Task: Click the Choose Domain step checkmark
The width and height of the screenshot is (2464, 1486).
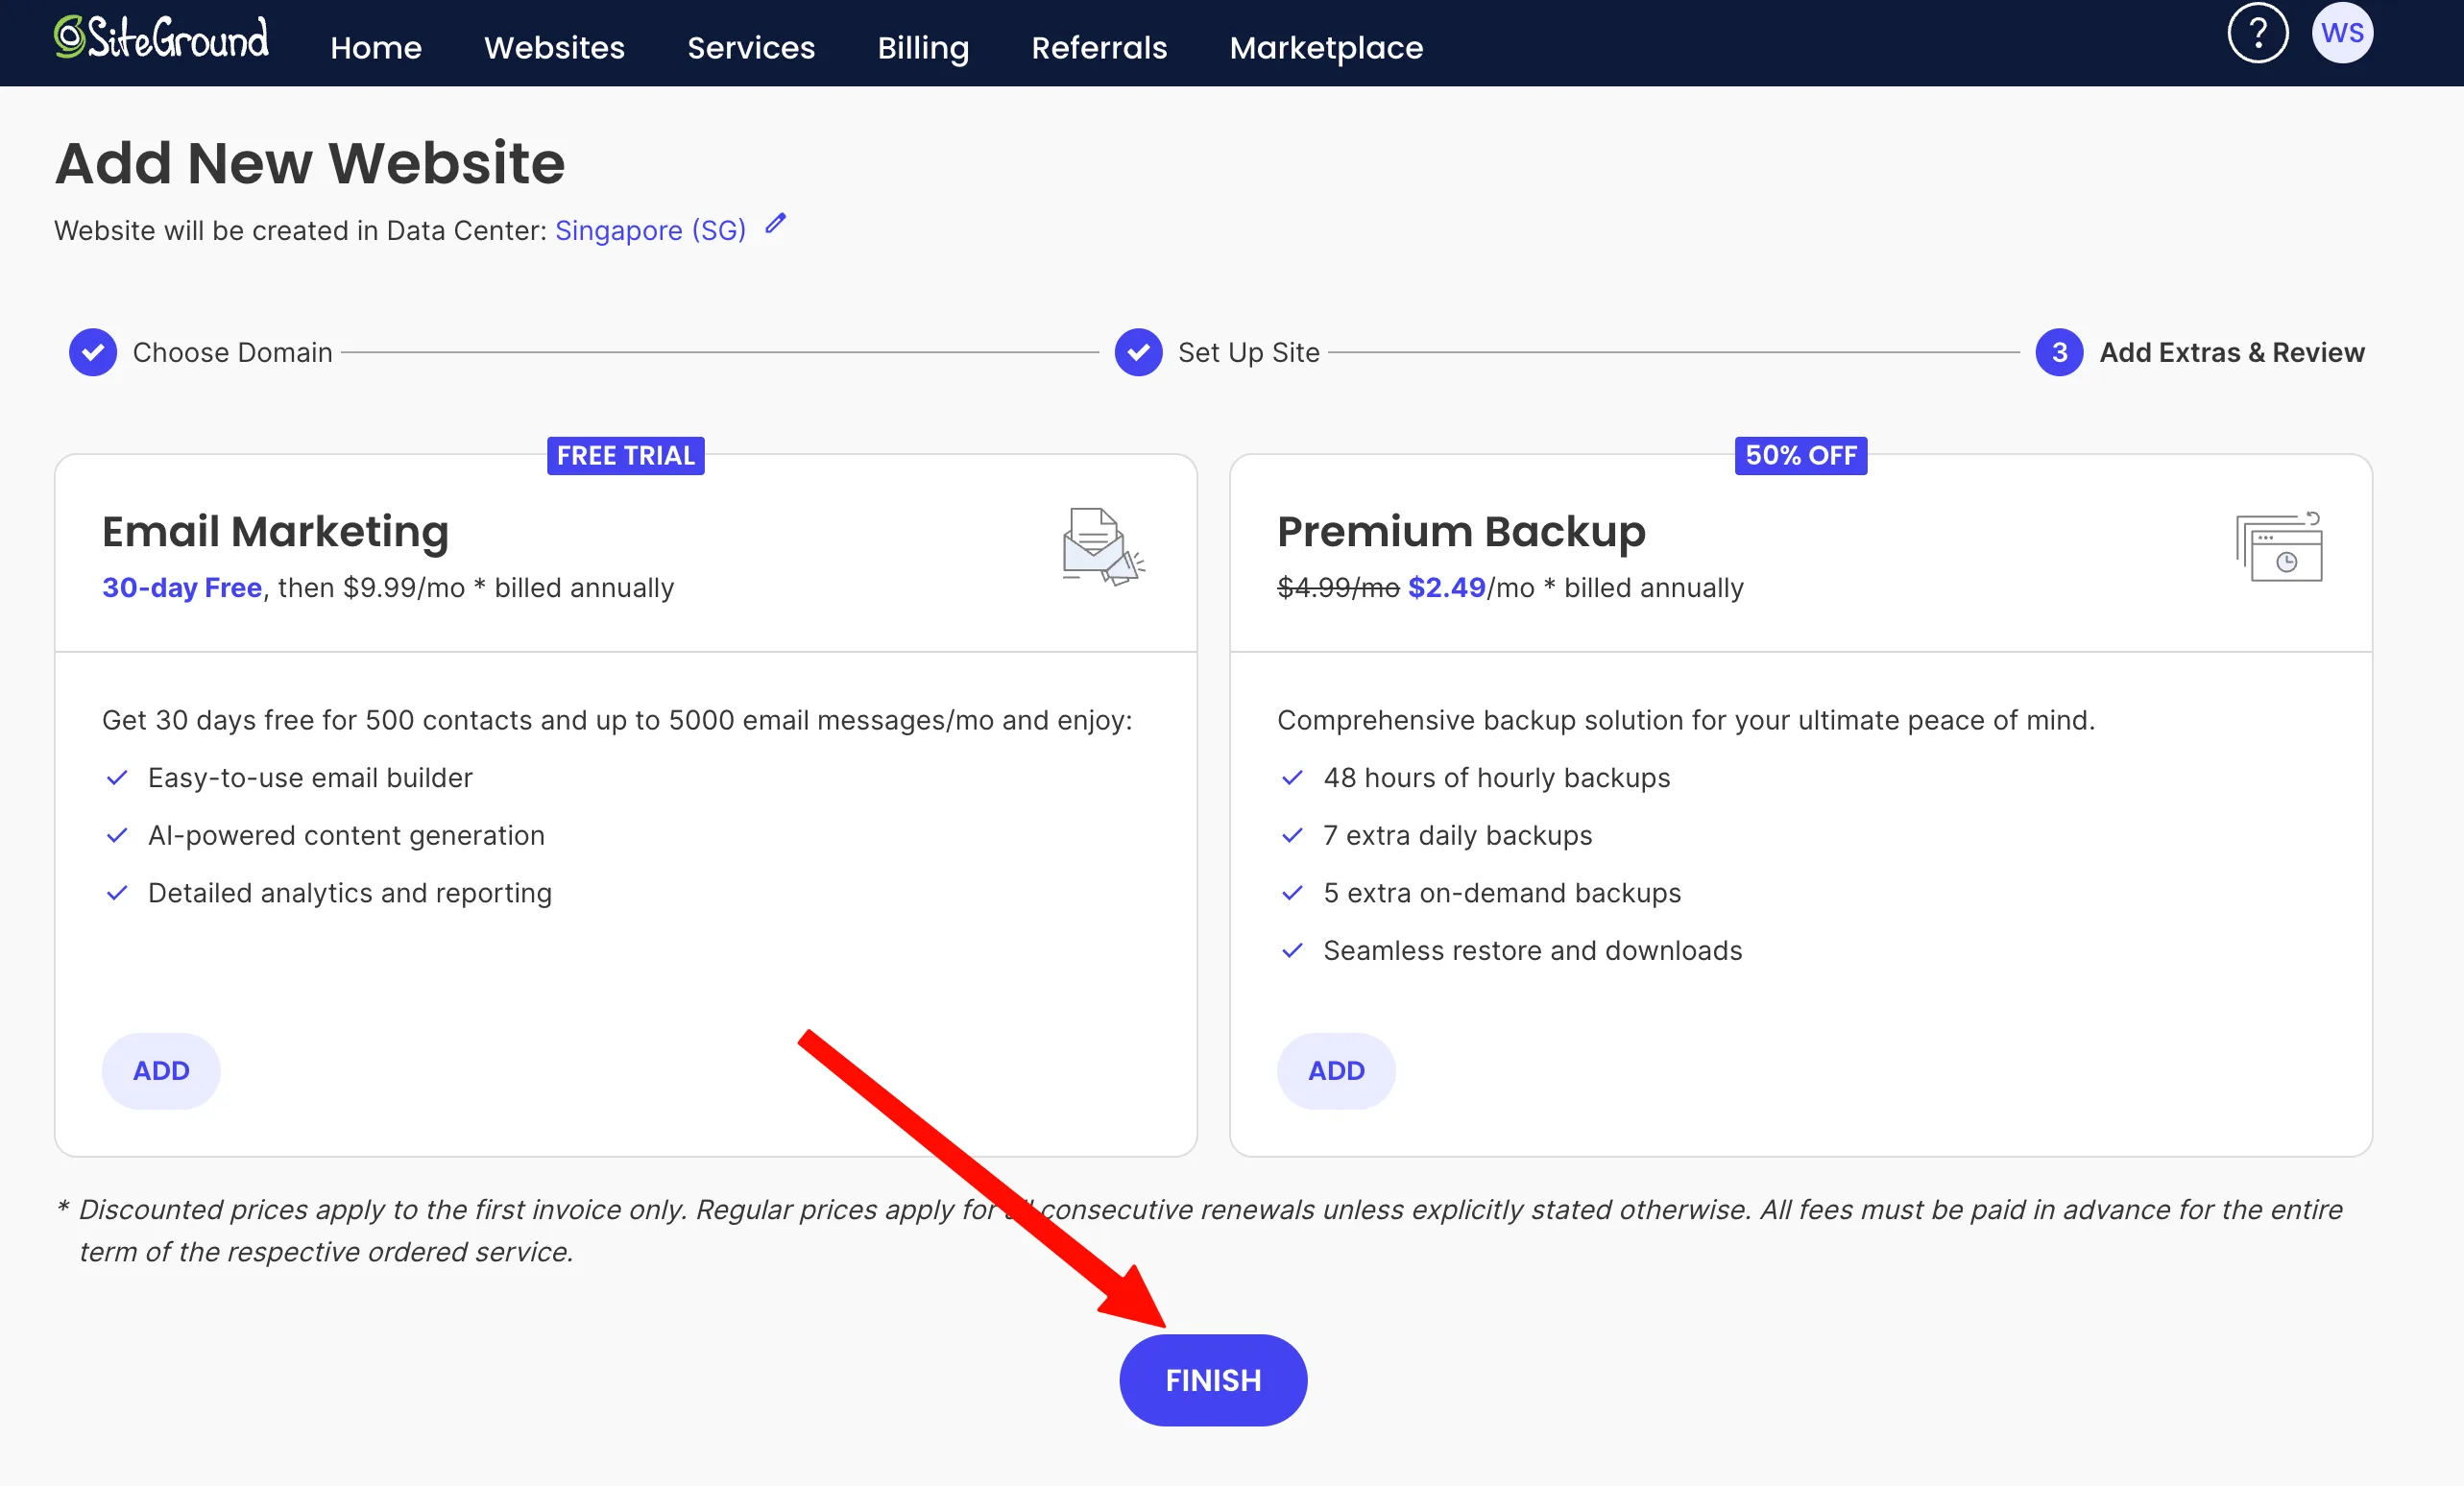Action: pos(93,352)
